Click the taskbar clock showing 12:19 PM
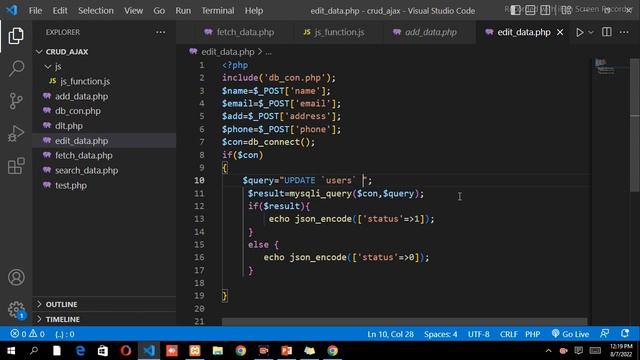This screenshot has height=360, width=640. tap(621, 351)
